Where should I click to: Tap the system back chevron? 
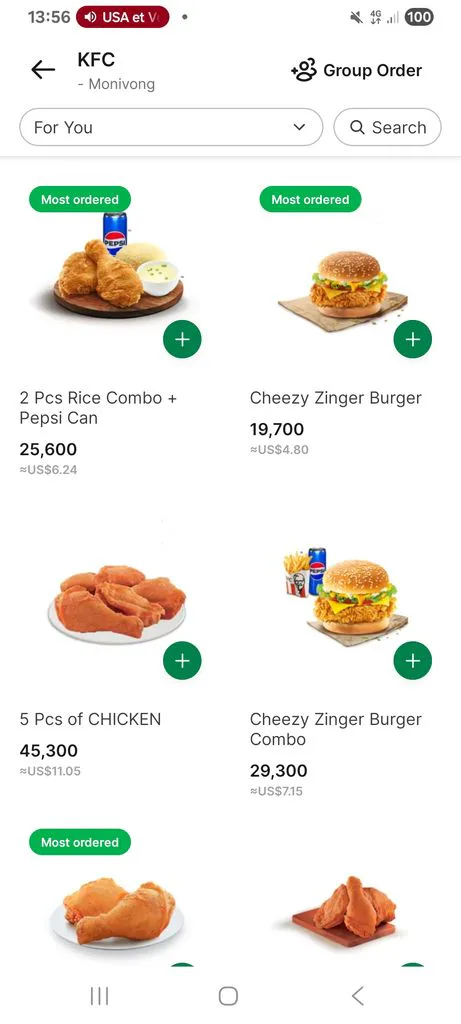tap(357, 996)
